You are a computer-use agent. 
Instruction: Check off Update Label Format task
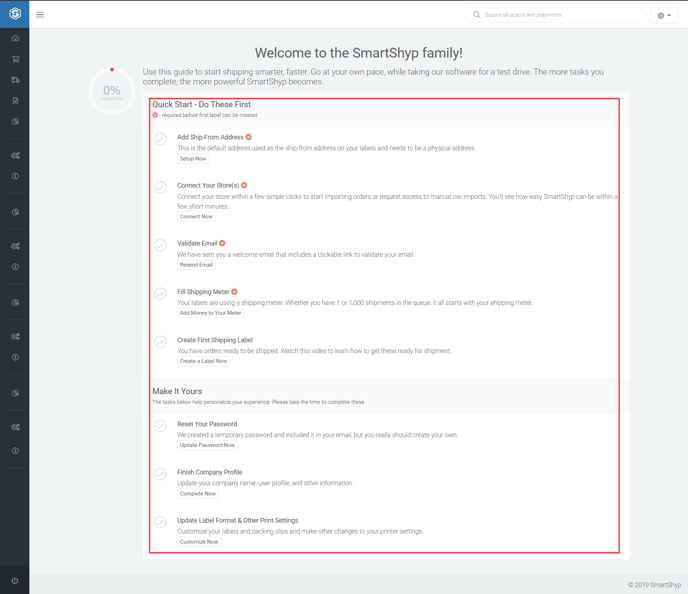coord(160,522)
